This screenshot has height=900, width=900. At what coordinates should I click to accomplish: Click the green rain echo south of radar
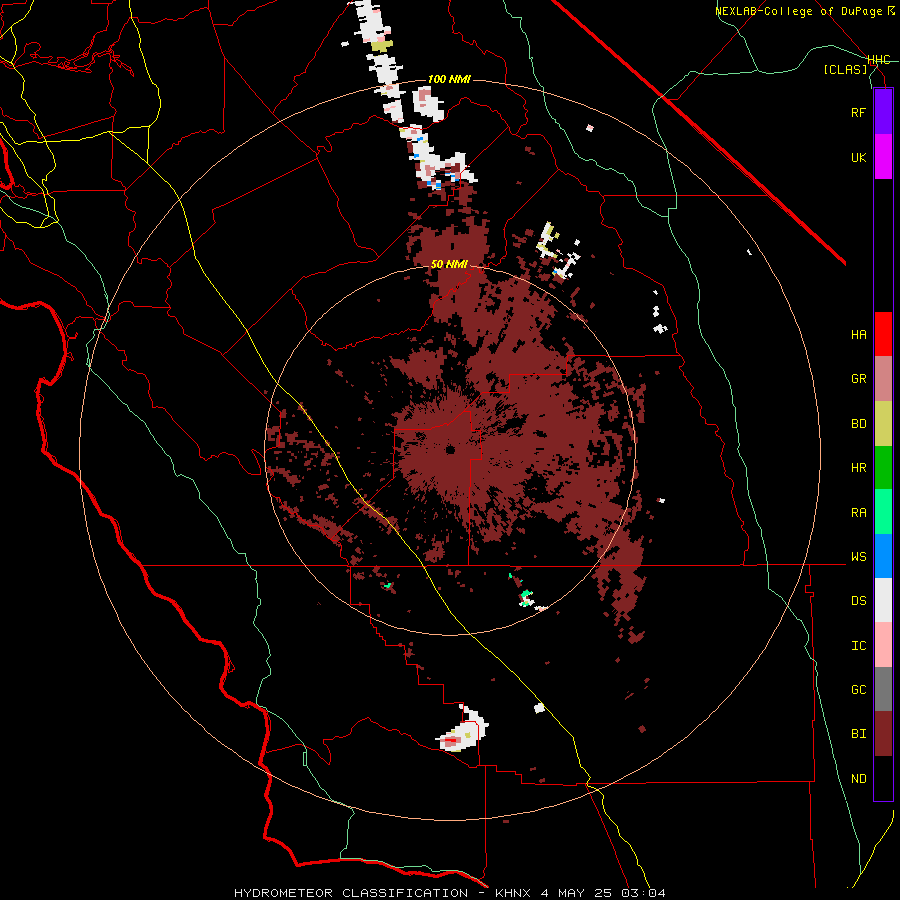526,597
